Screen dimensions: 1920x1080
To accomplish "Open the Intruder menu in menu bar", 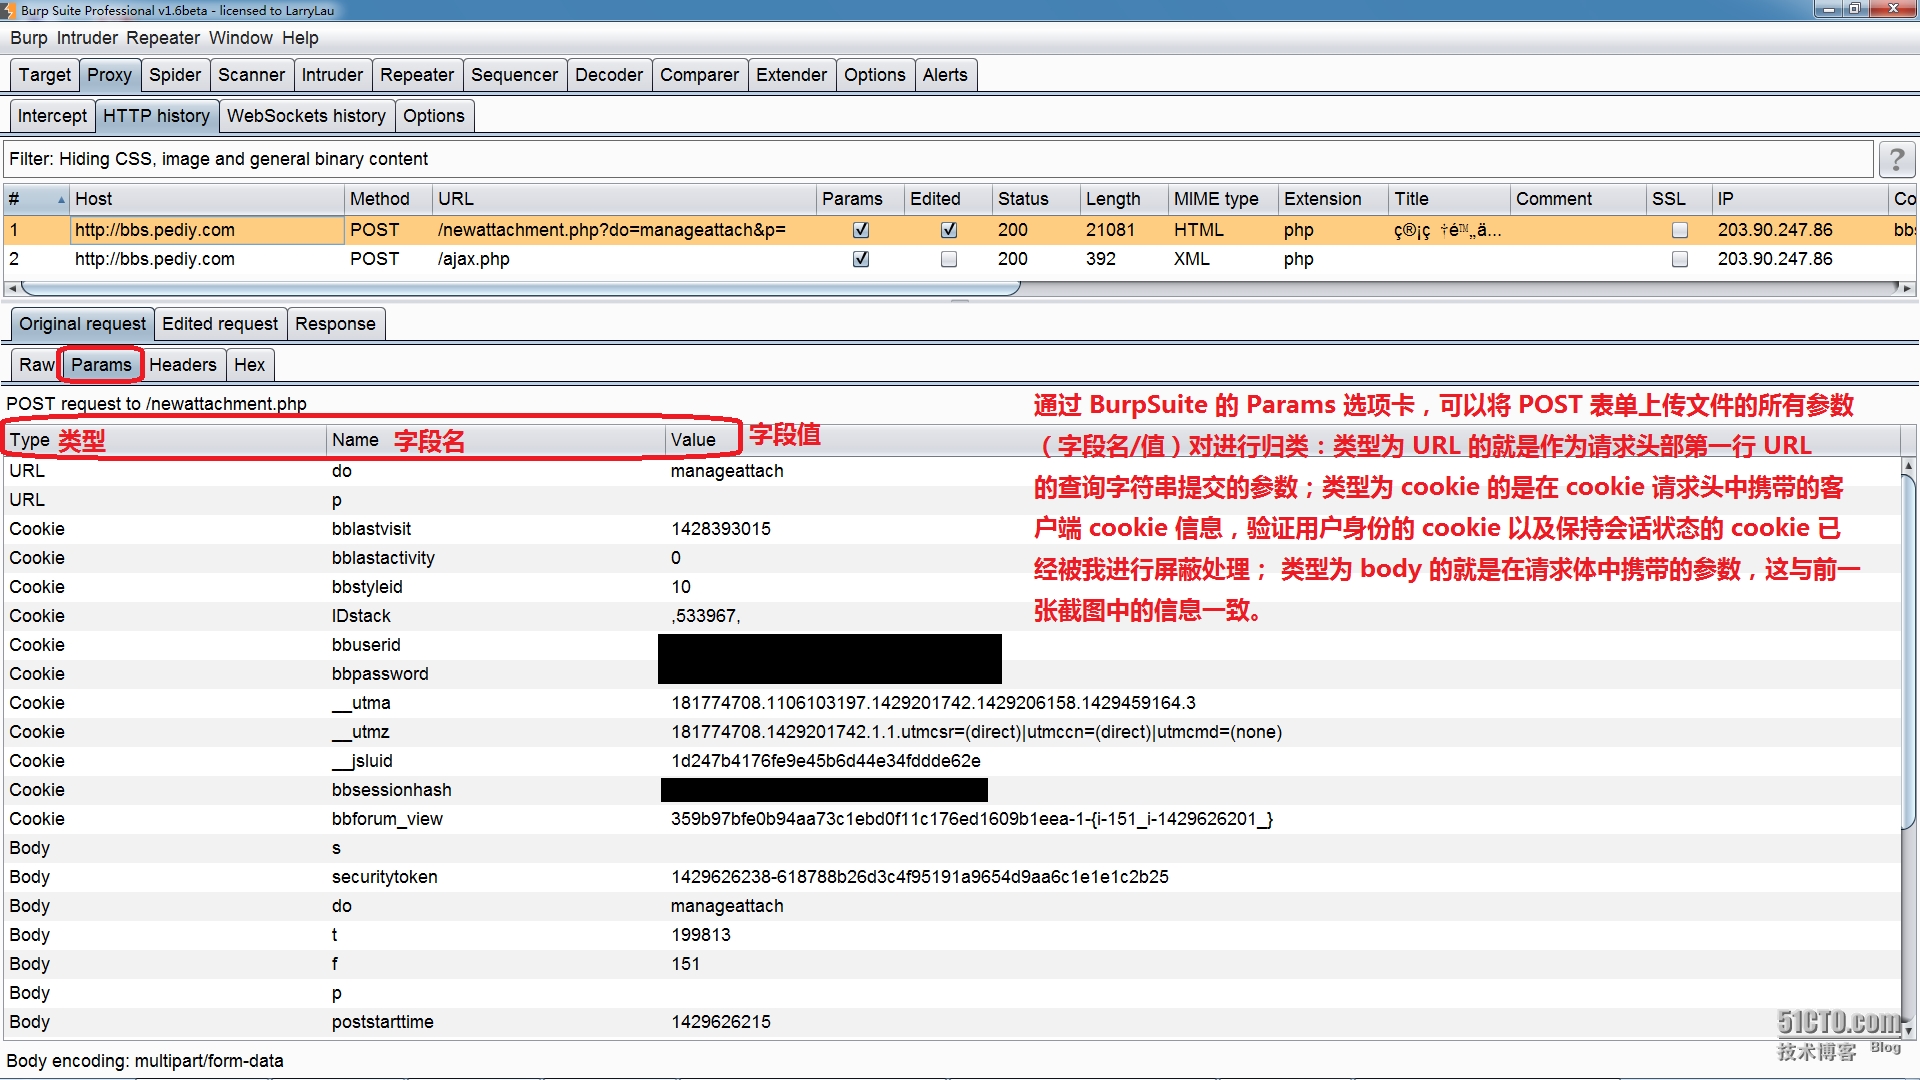I will pos(87,38).
